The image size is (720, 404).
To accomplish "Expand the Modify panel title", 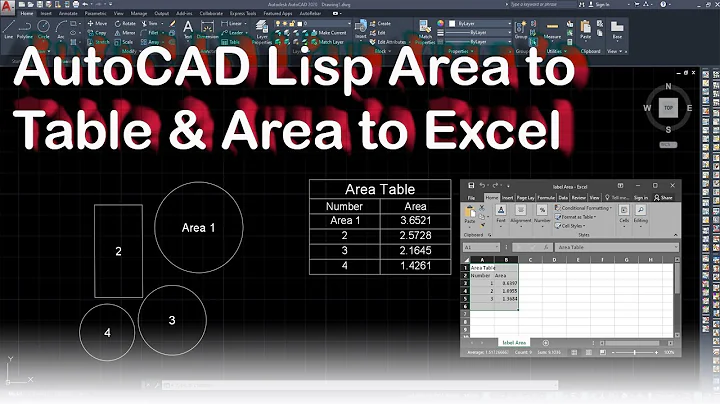I will pyautogui.click(x=130, y=51).
